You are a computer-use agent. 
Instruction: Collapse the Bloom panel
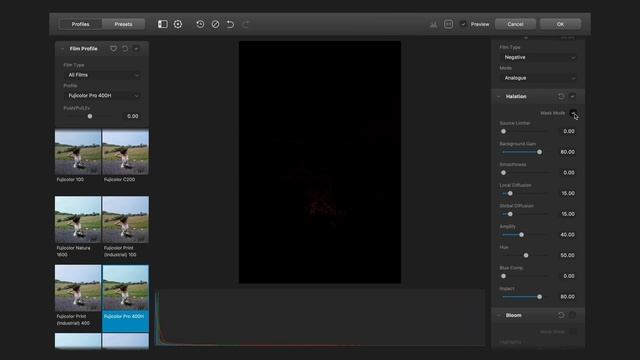498,315
